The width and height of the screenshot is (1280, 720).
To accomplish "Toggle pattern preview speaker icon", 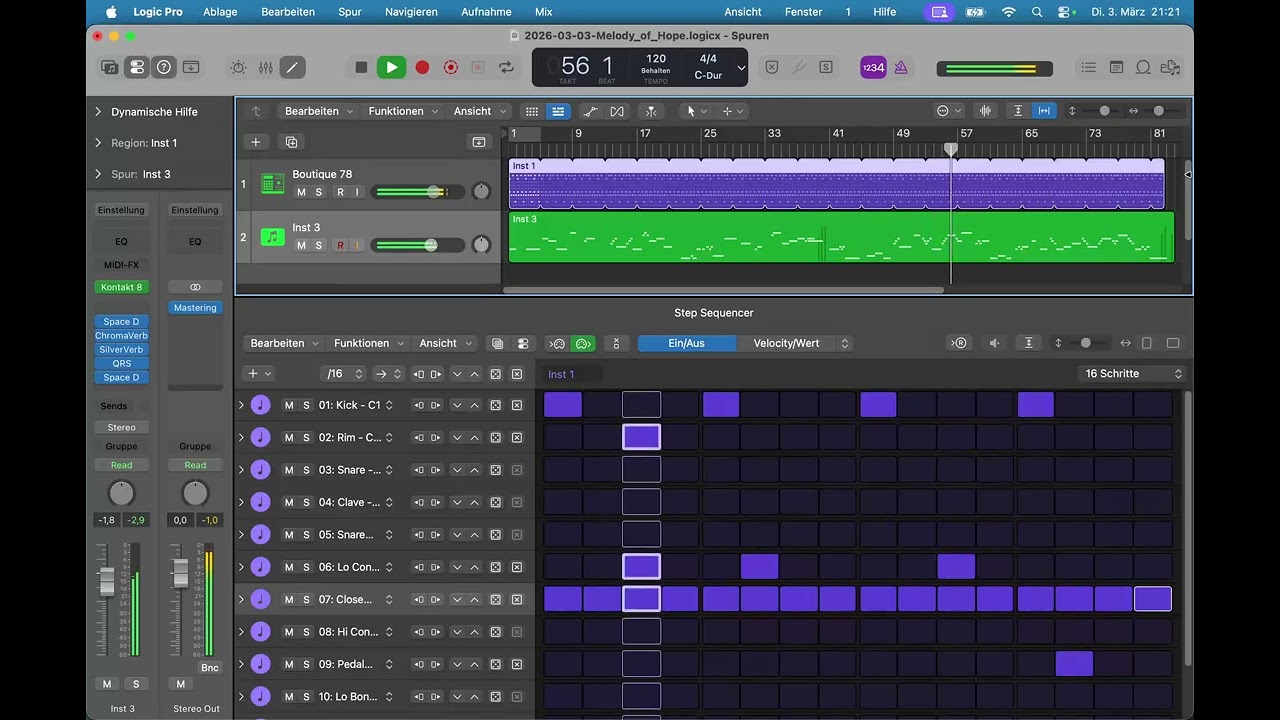I will point(994,343).
